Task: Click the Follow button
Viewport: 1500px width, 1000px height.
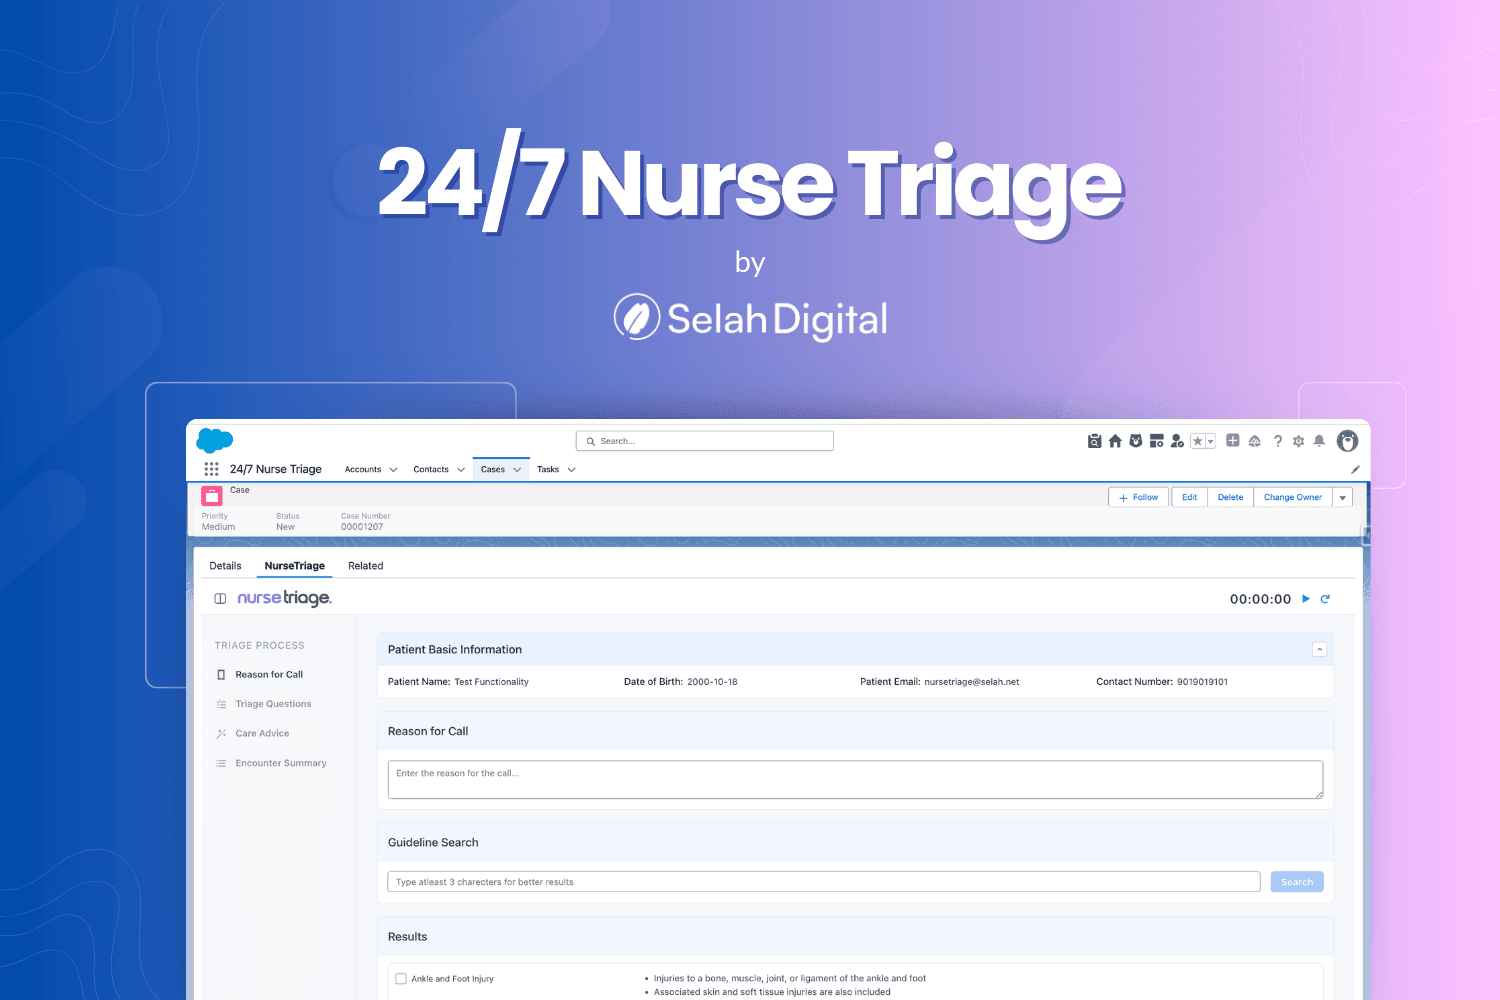Action: pos(1139,497)
